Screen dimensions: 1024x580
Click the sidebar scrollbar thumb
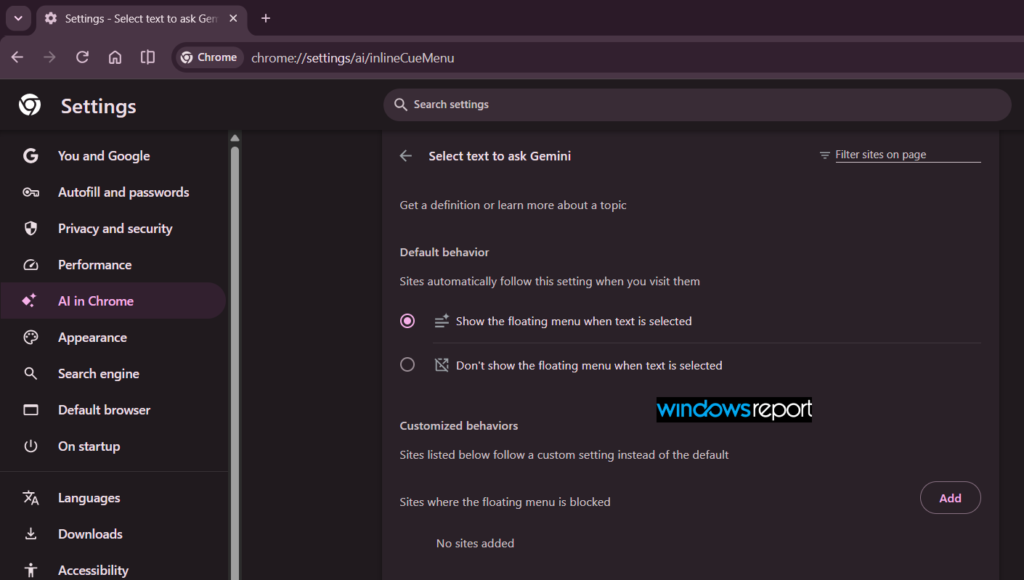click(x=235, y=362)
